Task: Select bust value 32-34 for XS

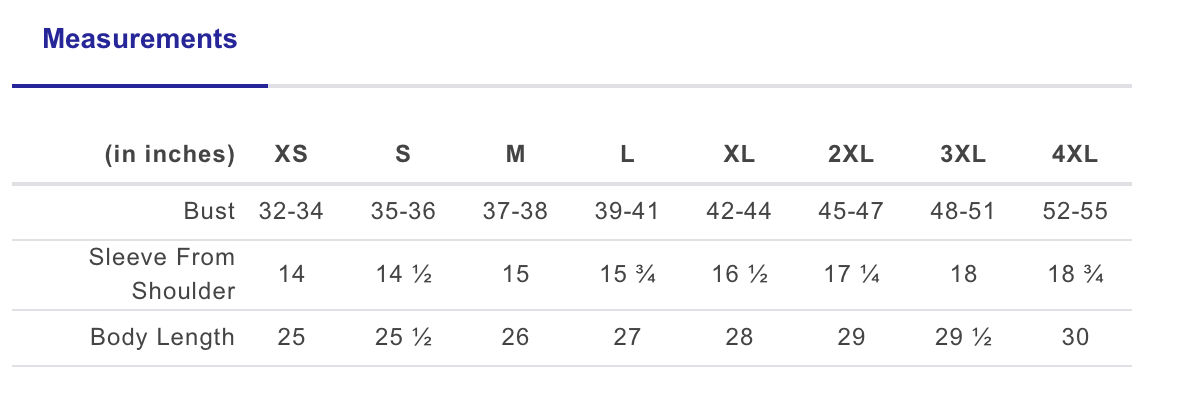Action: point(291,211)
